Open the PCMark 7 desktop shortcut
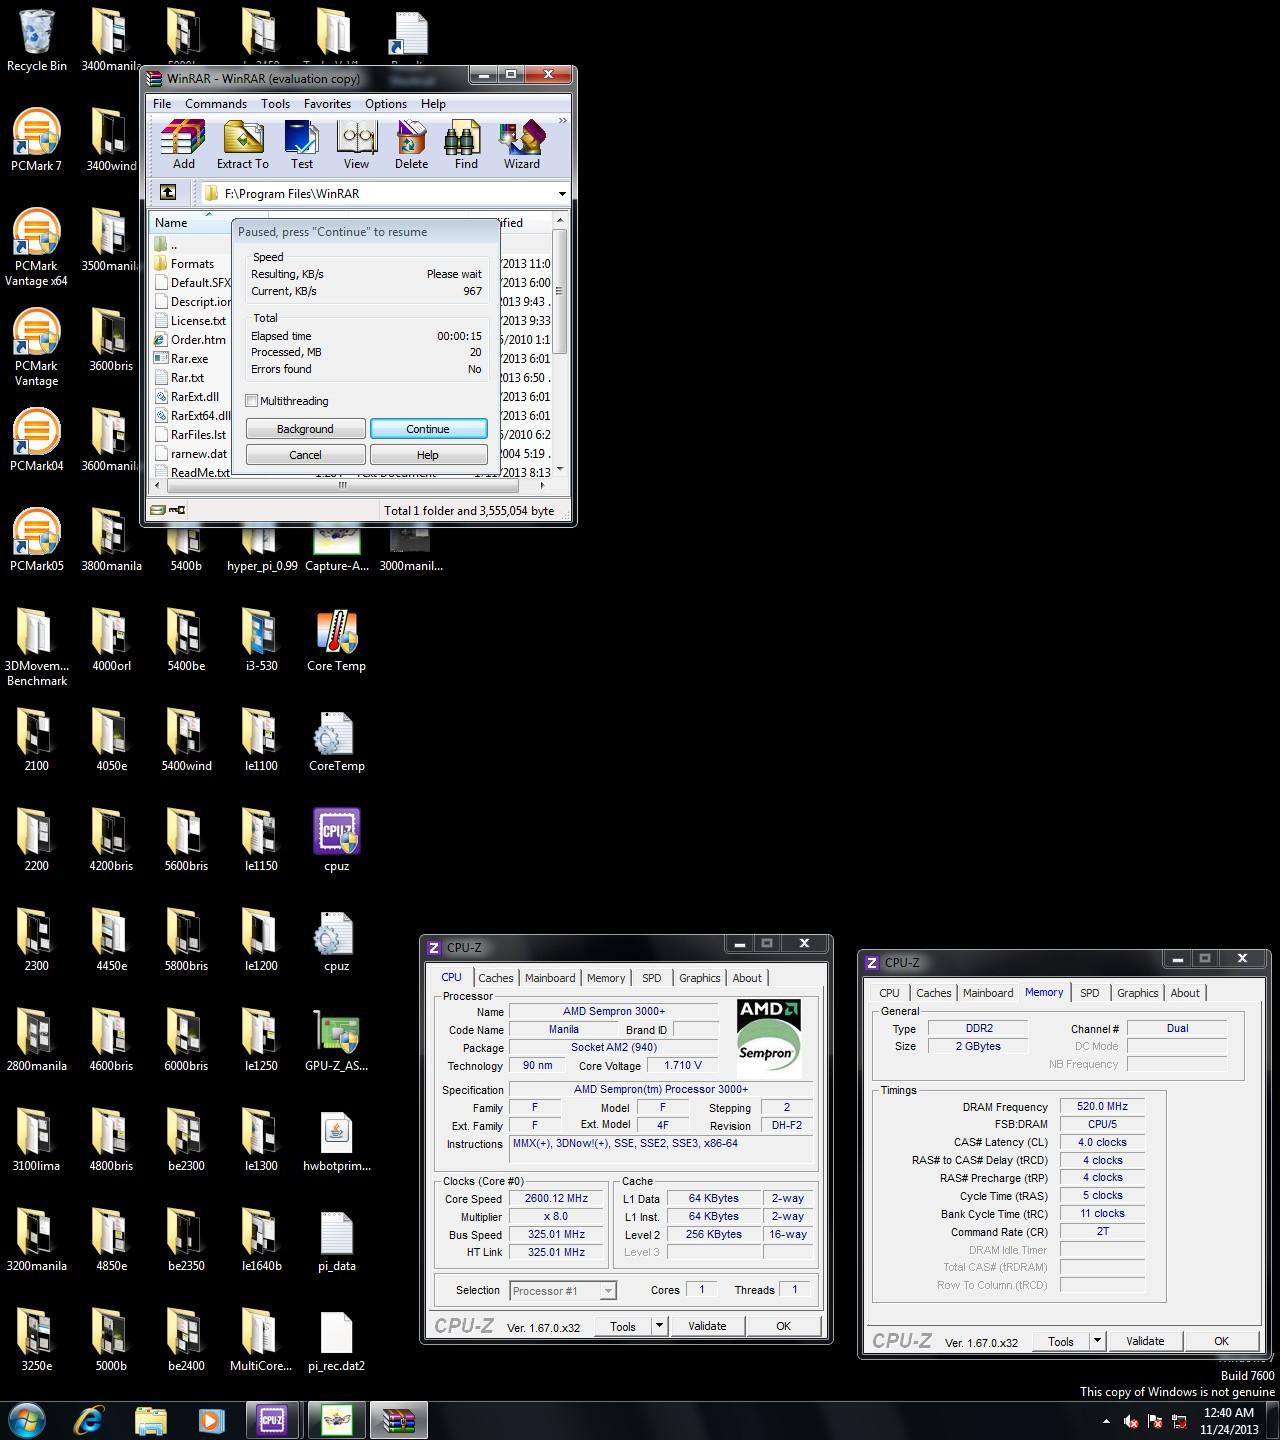The width and height of the screenshot is (1280, 1440). pyautogui.click(x=36, y=139)
